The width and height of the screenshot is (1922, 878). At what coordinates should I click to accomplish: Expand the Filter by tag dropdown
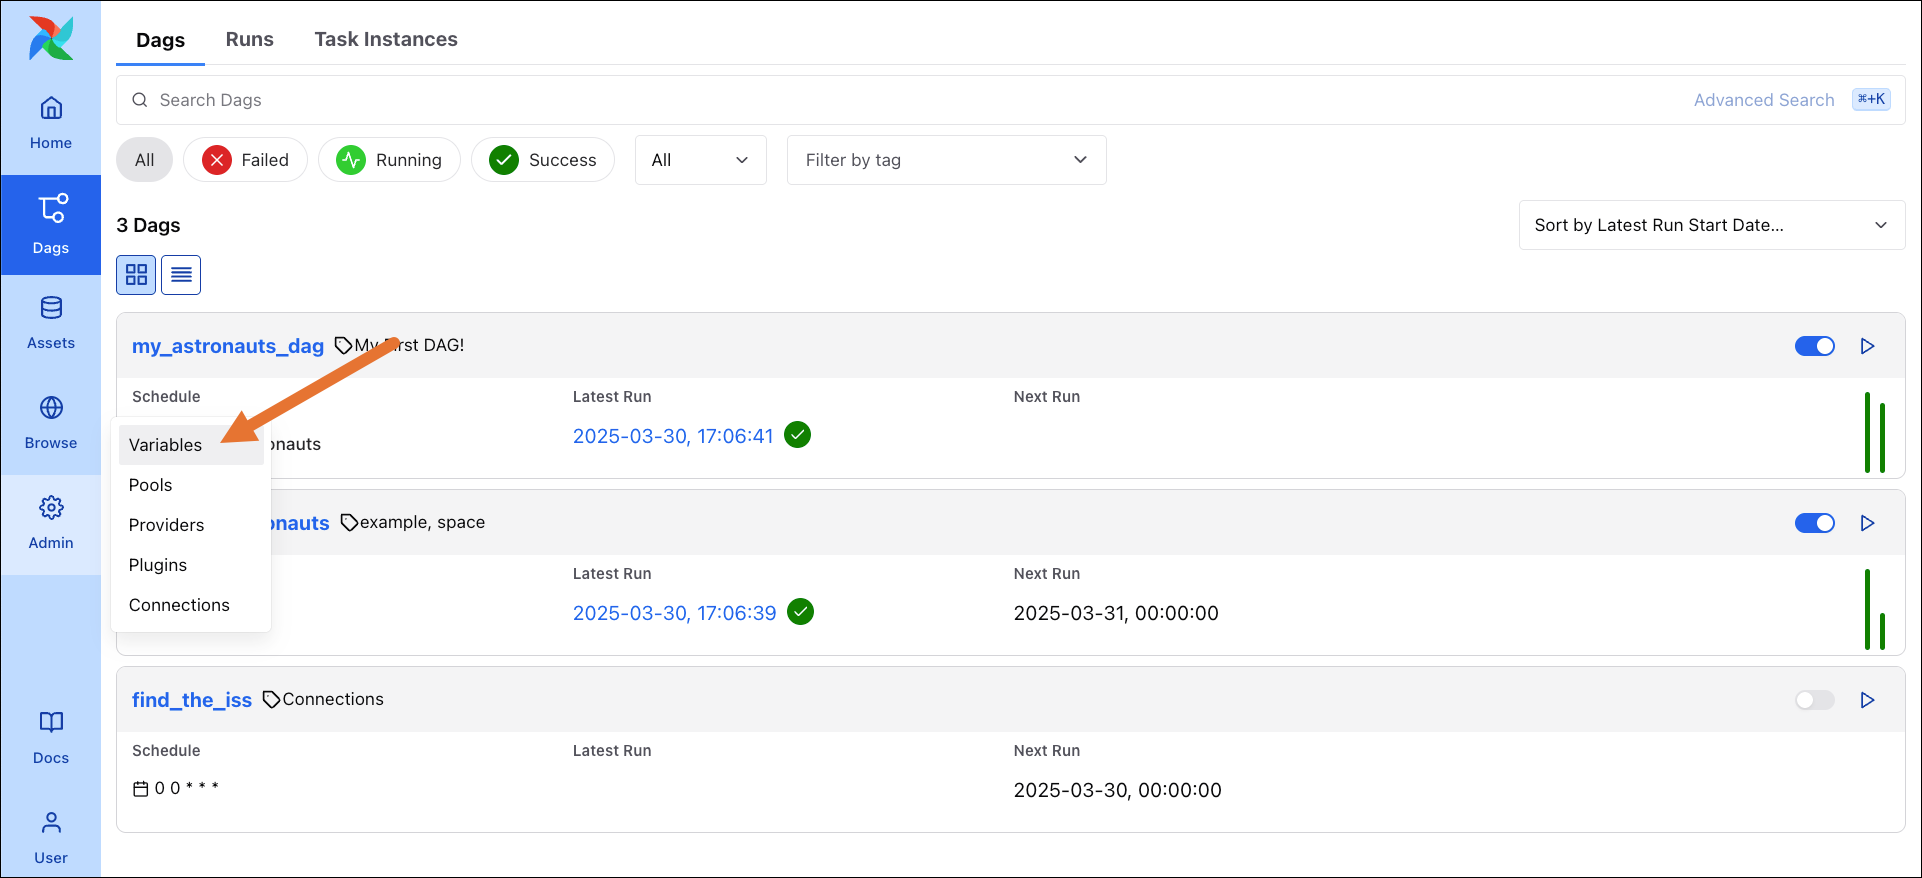pyautogui.click(x=946, y=160)
